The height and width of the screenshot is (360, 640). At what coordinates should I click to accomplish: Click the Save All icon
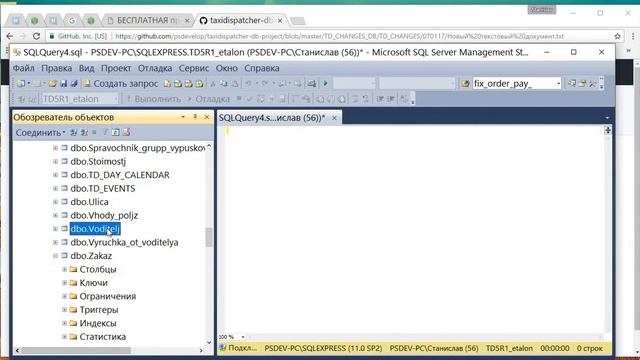pos(74,84)
